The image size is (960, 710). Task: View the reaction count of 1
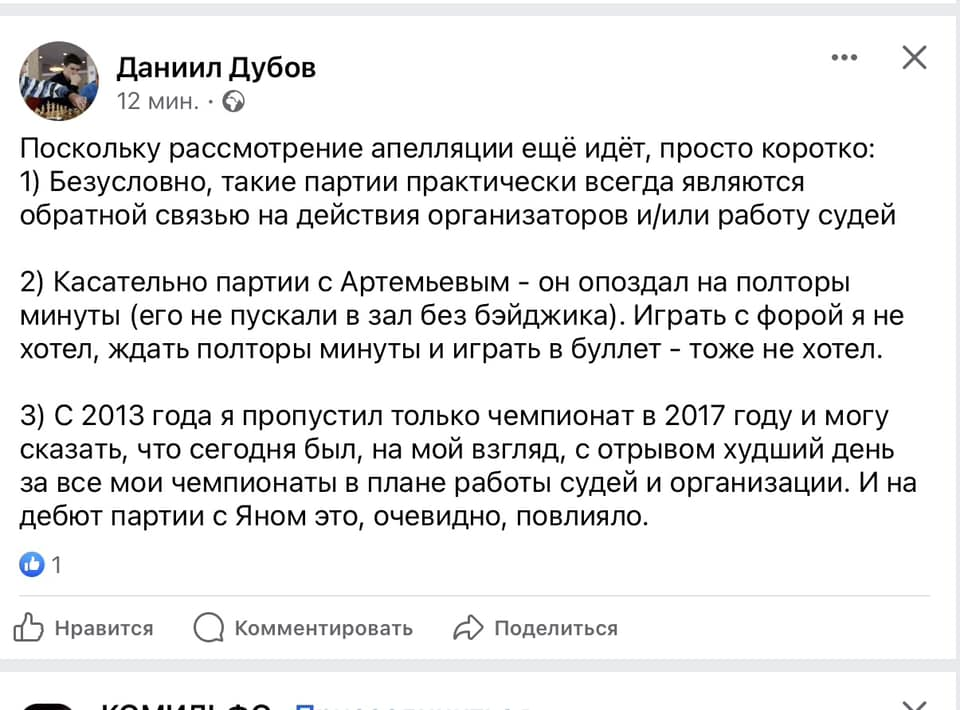point(57,565)
